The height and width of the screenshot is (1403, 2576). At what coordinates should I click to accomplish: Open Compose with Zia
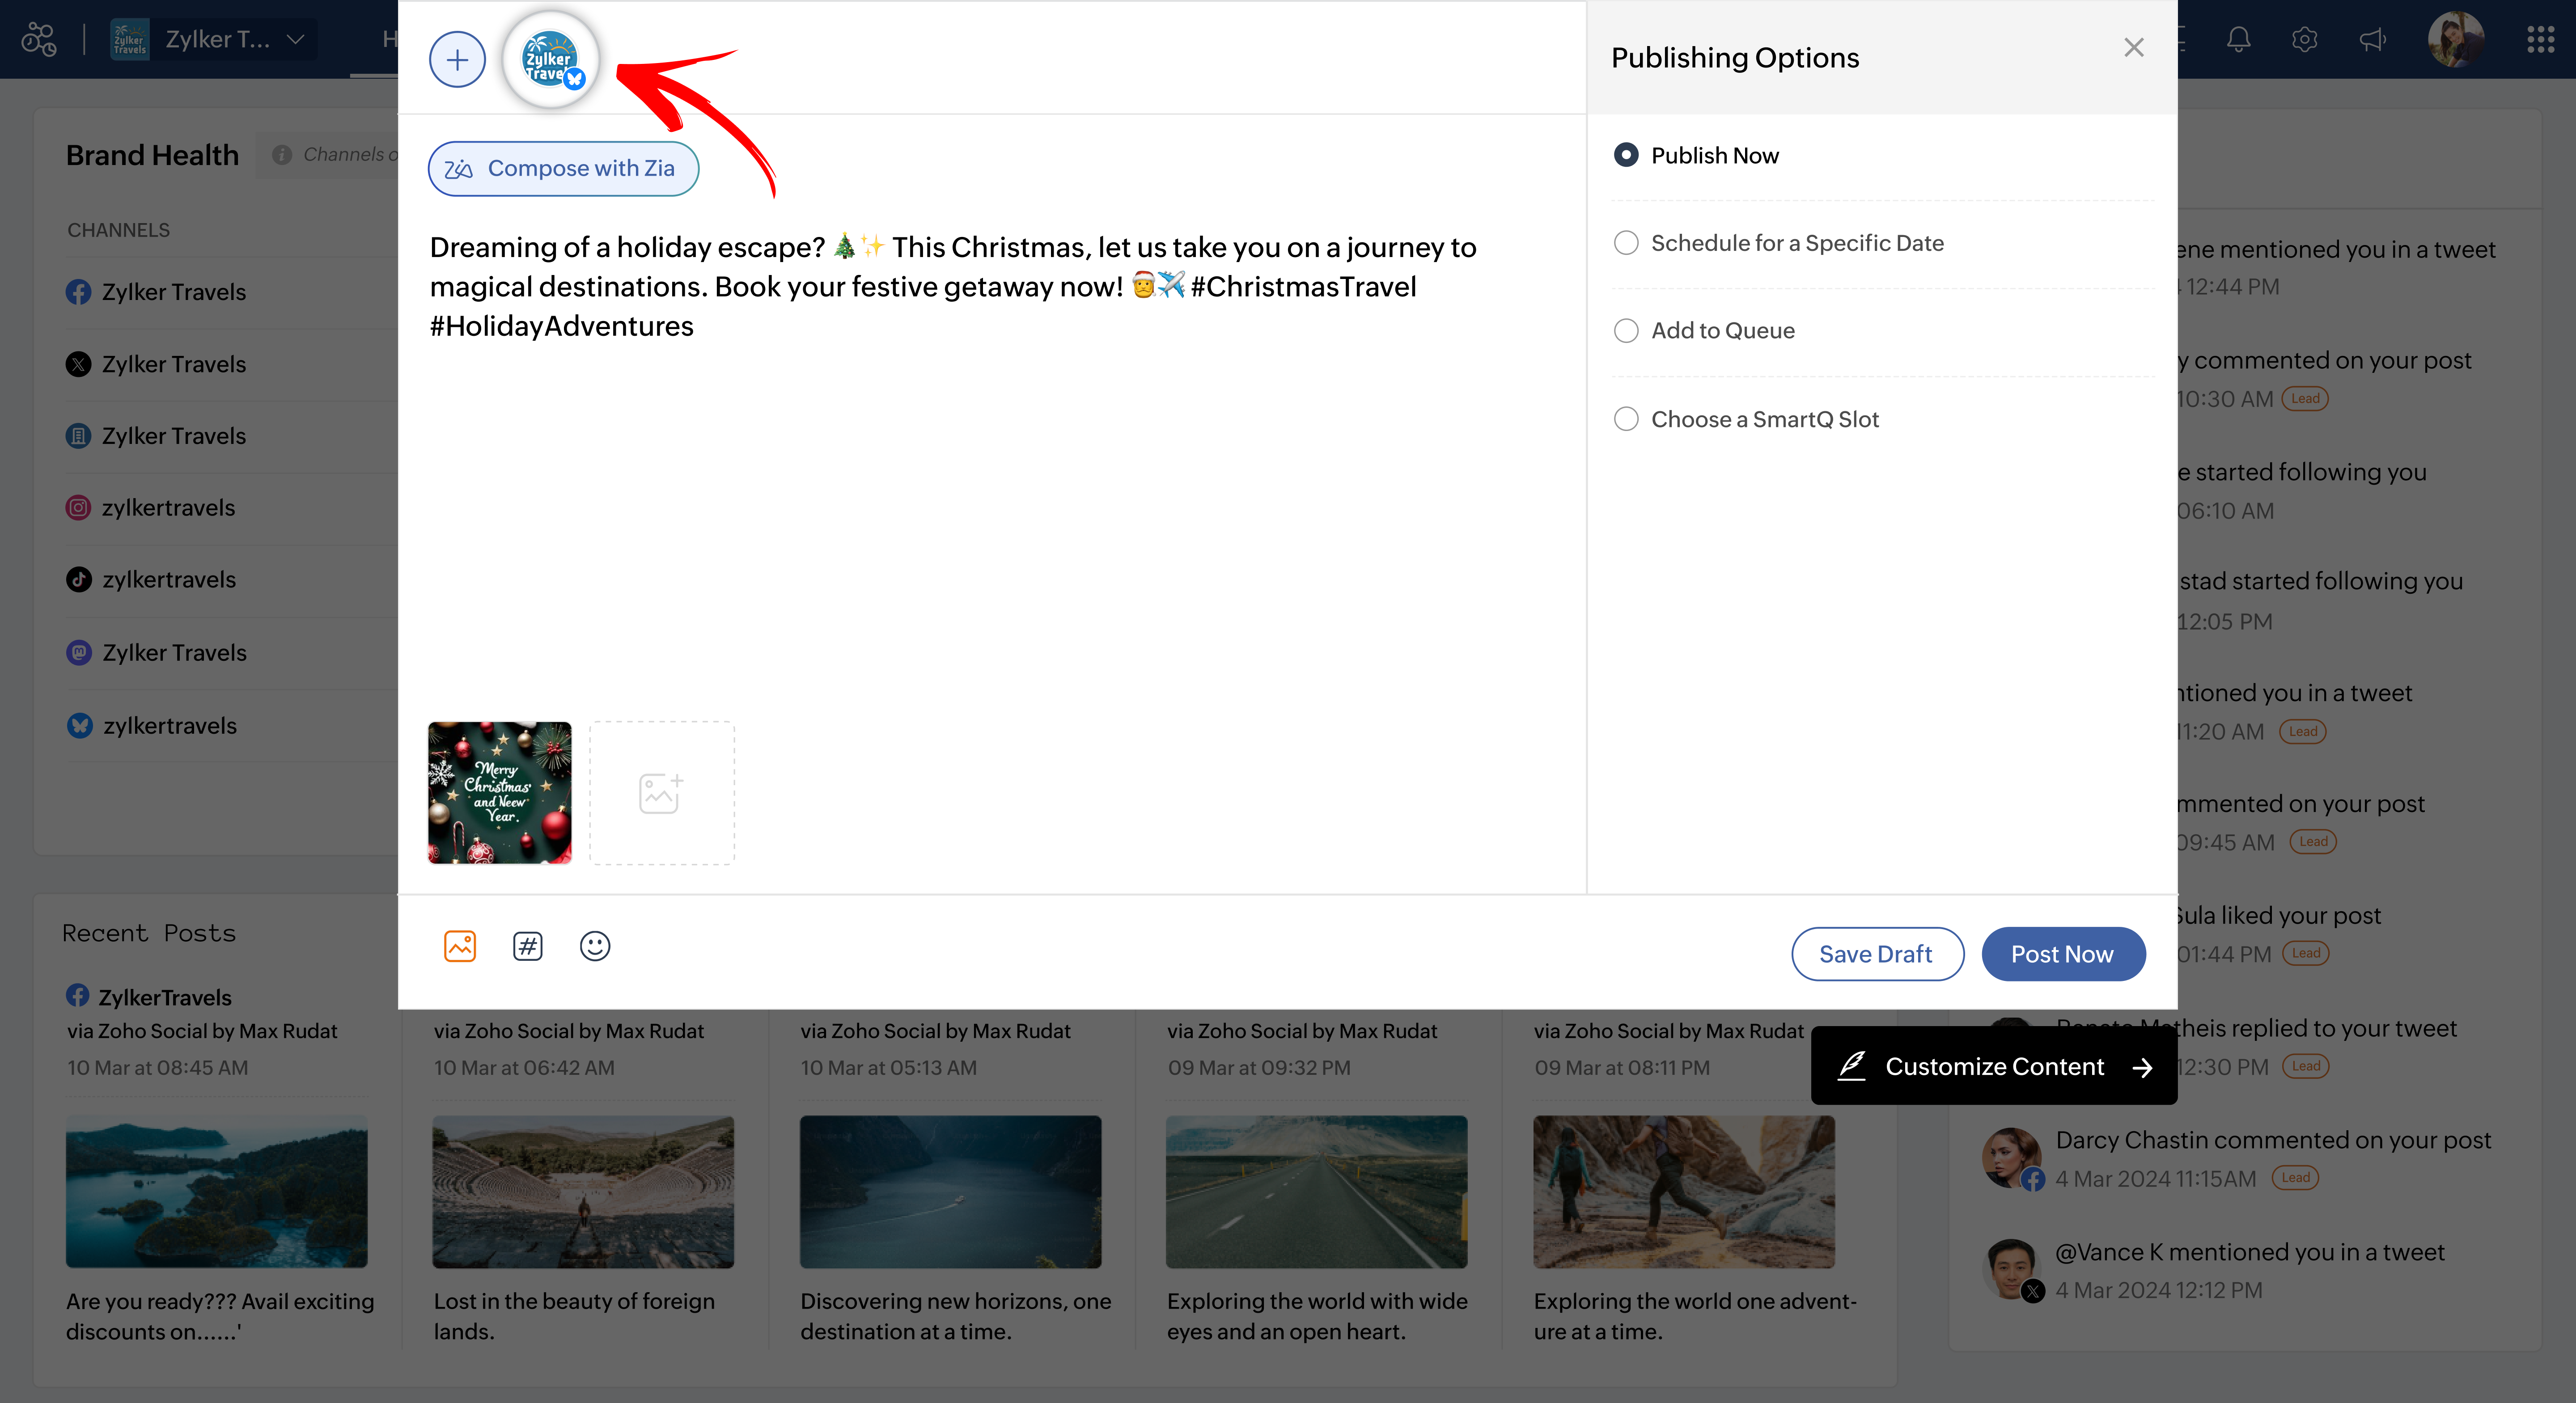point(563,168)
